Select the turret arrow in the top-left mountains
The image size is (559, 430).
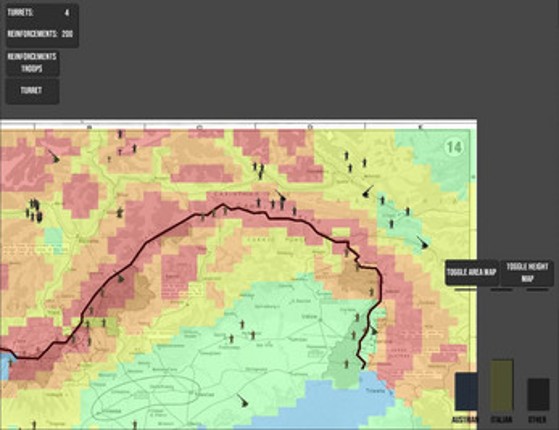click(54, 156)
